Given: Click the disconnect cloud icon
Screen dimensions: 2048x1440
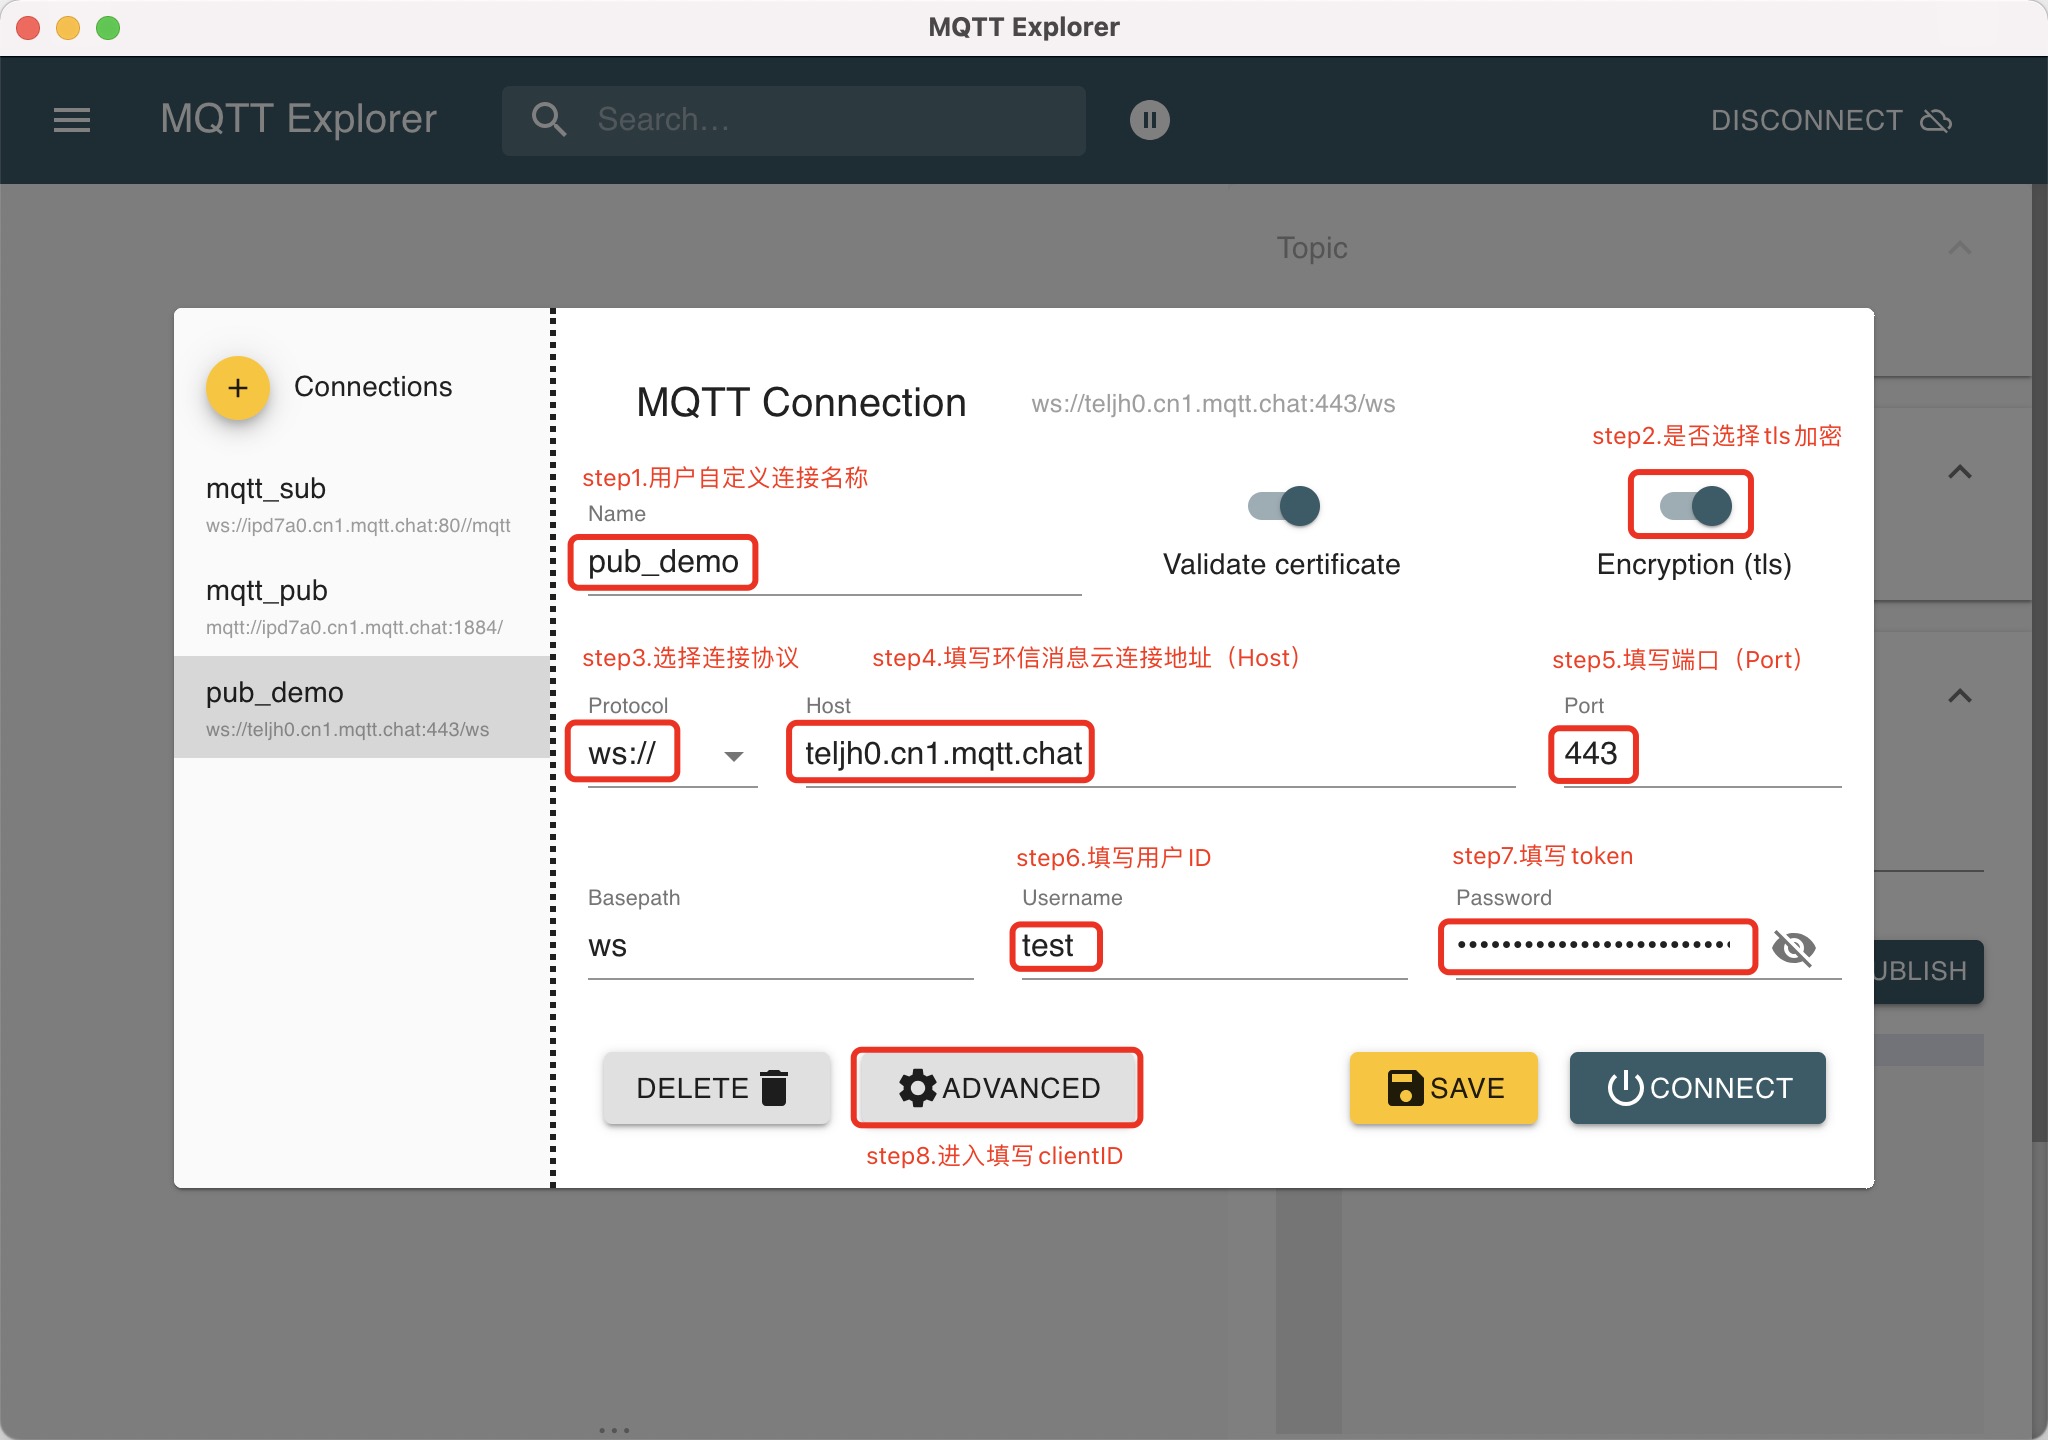Looking at the screenshot, I should [x=1936, y=121].
